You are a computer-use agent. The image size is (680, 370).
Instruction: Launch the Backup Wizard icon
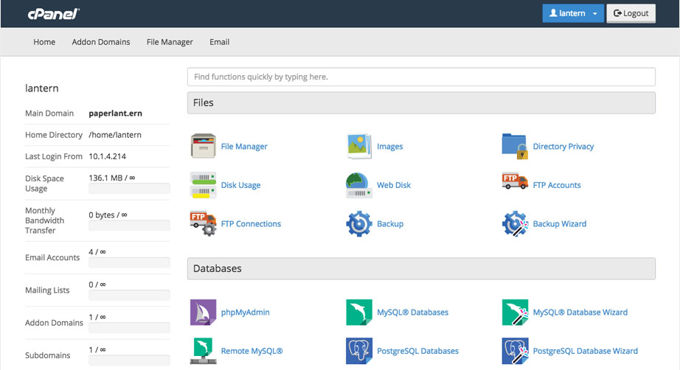[x=515, y=223]
